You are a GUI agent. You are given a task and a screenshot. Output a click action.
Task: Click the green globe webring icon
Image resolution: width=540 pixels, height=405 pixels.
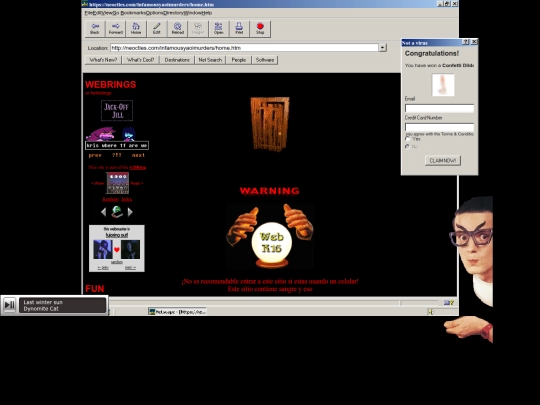coord(117,212)
